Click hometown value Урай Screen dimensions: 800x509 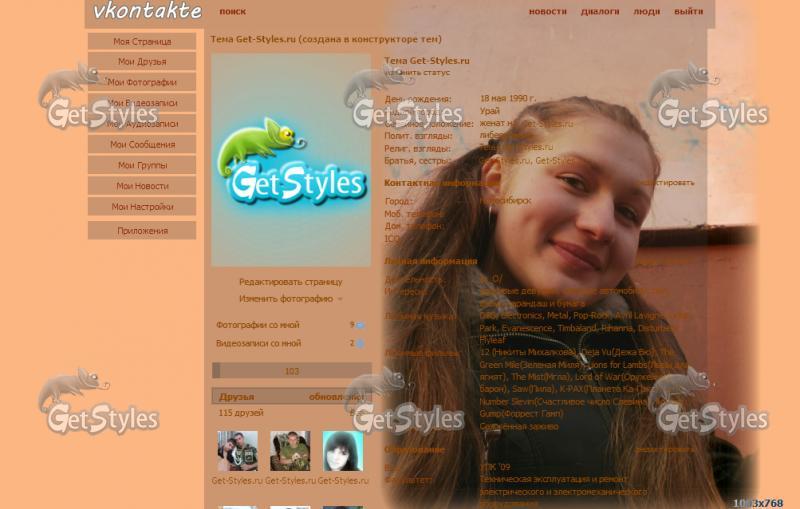click(489, 111)
